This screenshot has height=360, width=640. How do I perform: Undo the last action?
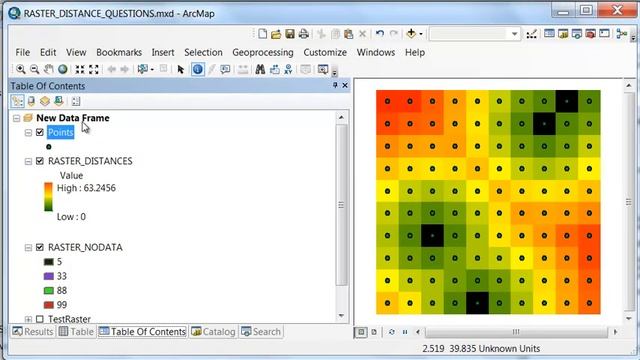pos(380,34)
